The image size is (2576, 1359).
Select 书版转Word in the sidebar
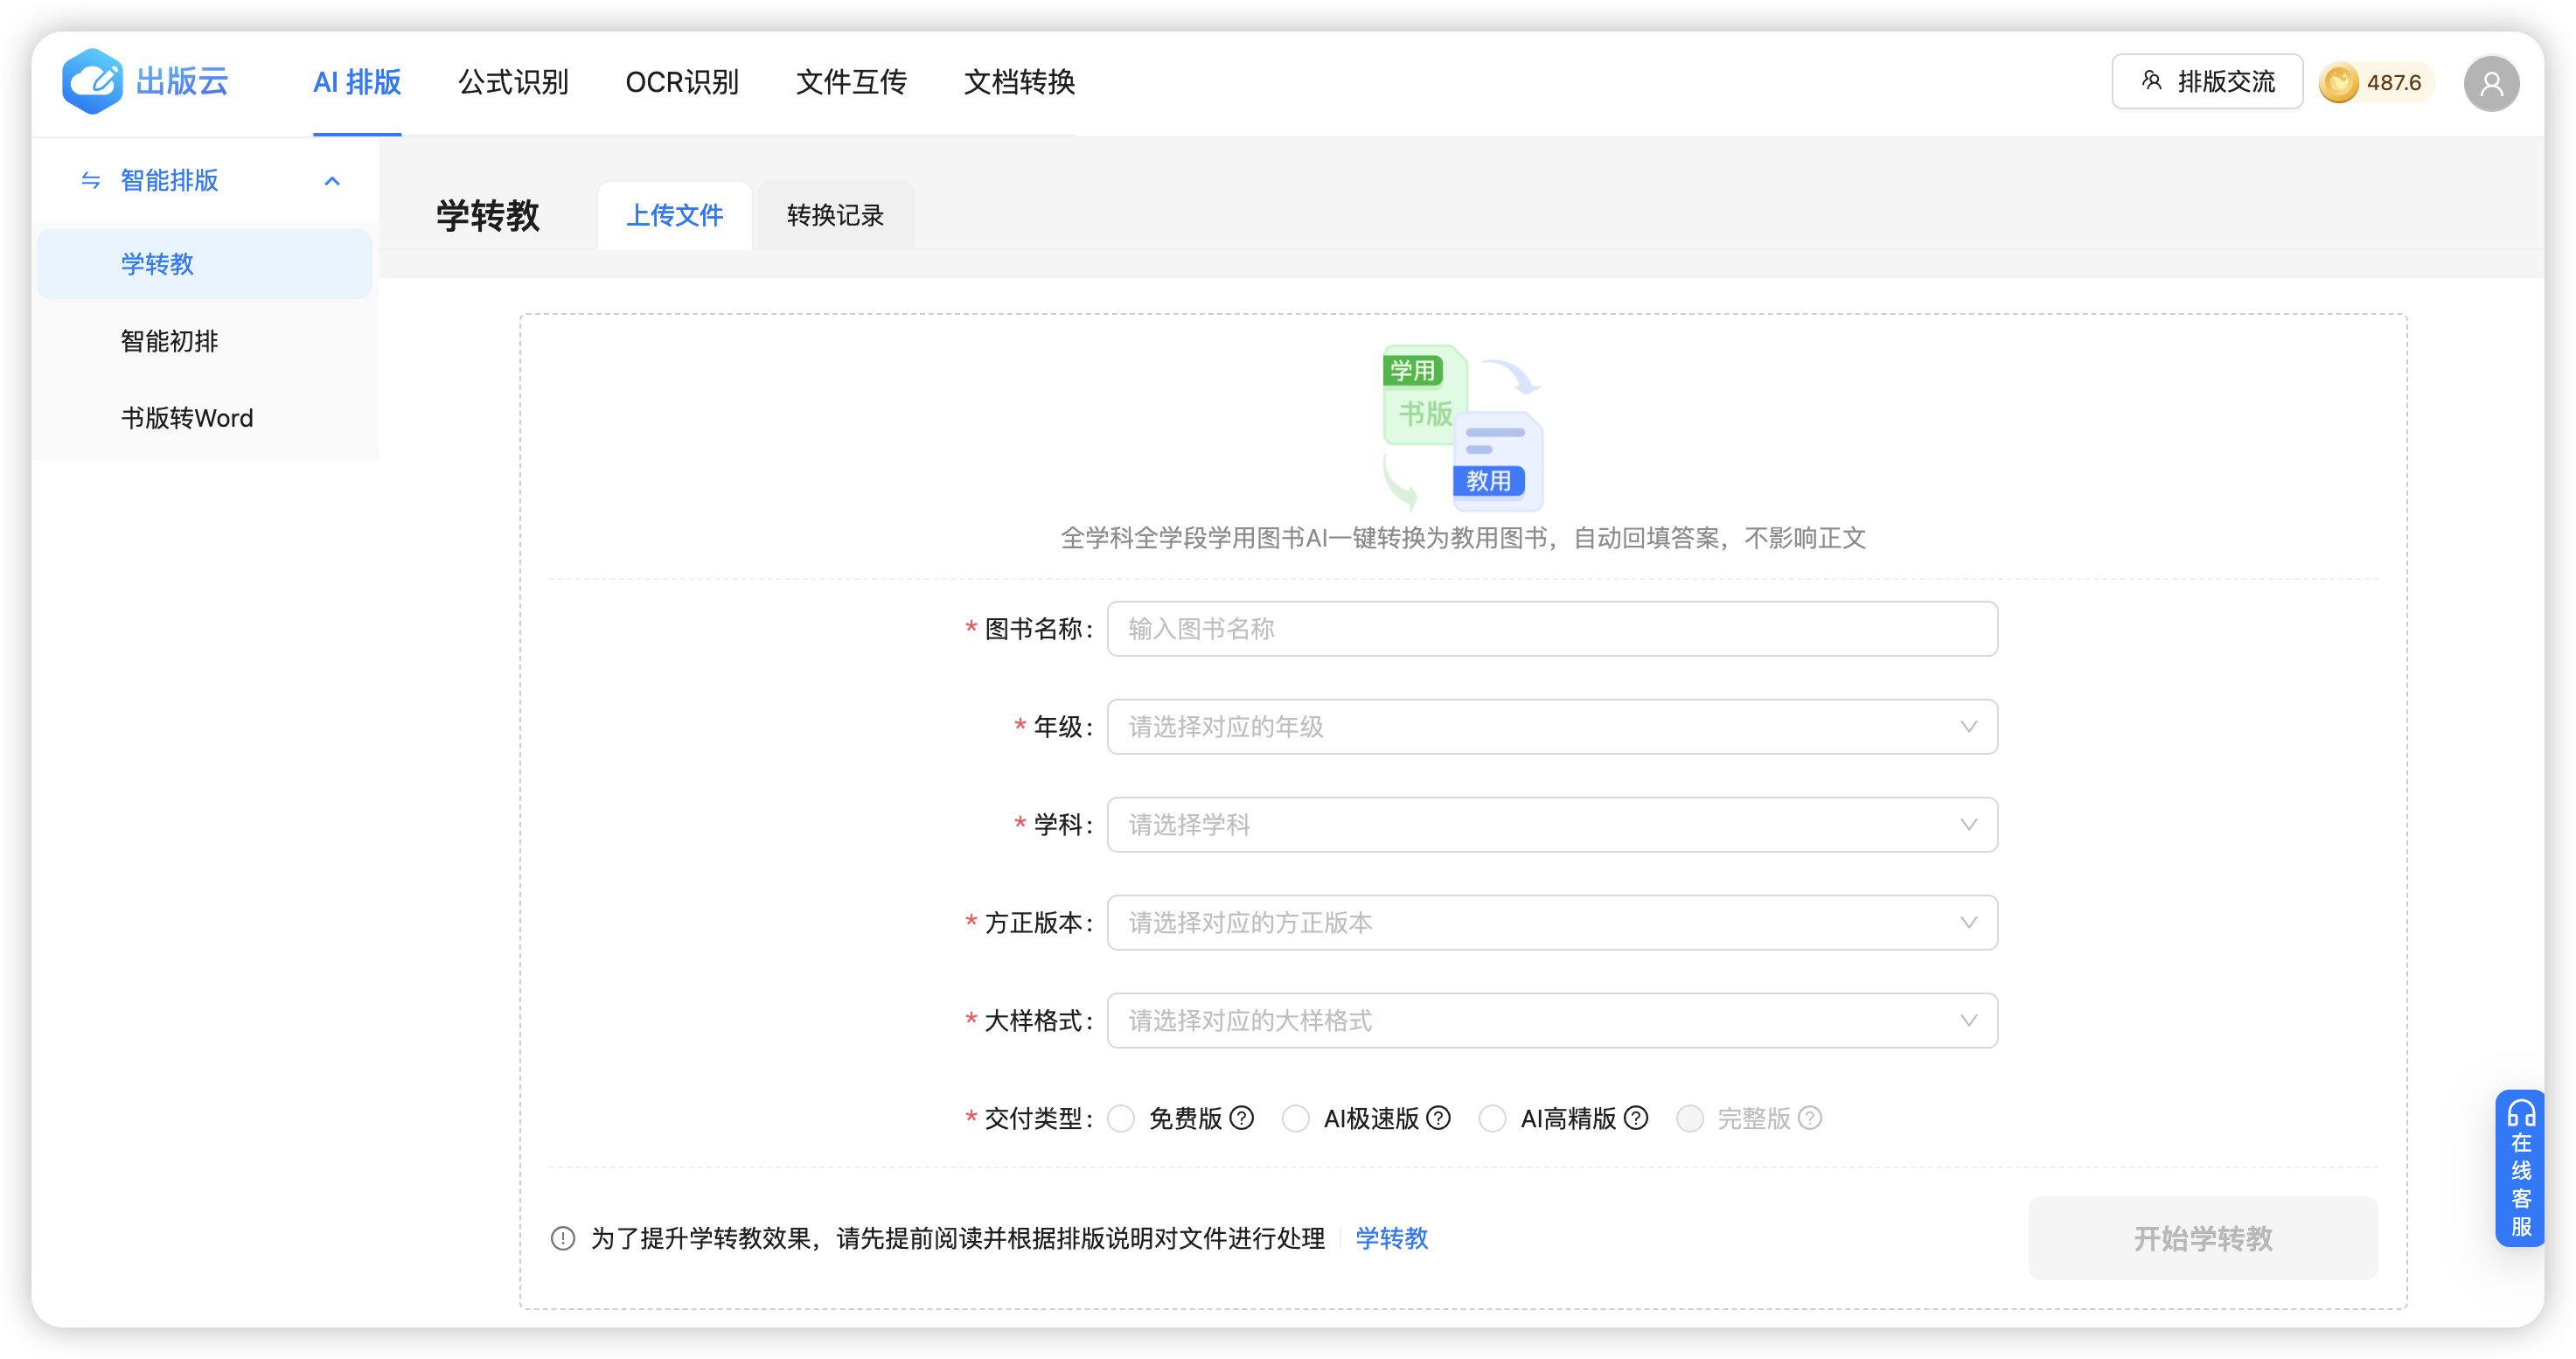[205, 418]
